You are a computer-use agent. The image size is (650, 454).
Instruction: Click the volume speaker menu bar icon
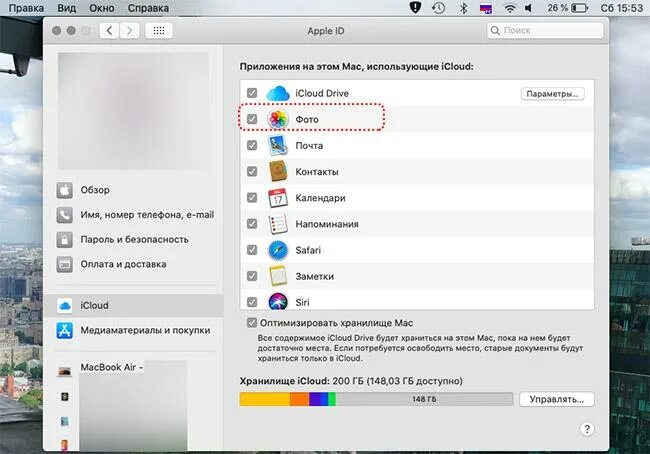coord(529,8)
